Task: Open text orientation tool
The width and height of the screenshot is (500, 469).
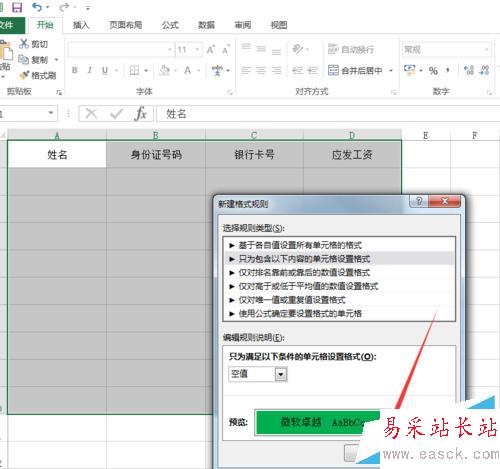Action: [297, 49]
